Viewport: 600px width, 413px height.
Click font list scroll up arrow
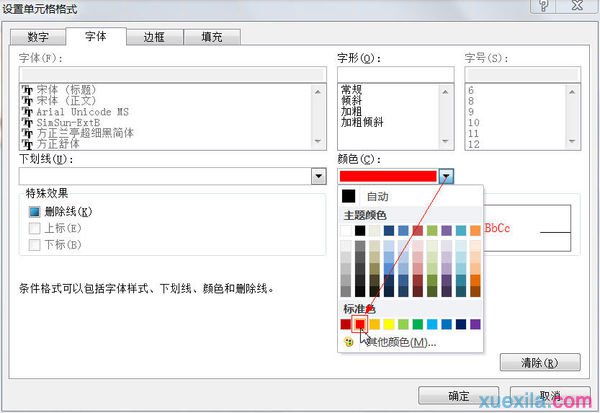click(318, 92)
